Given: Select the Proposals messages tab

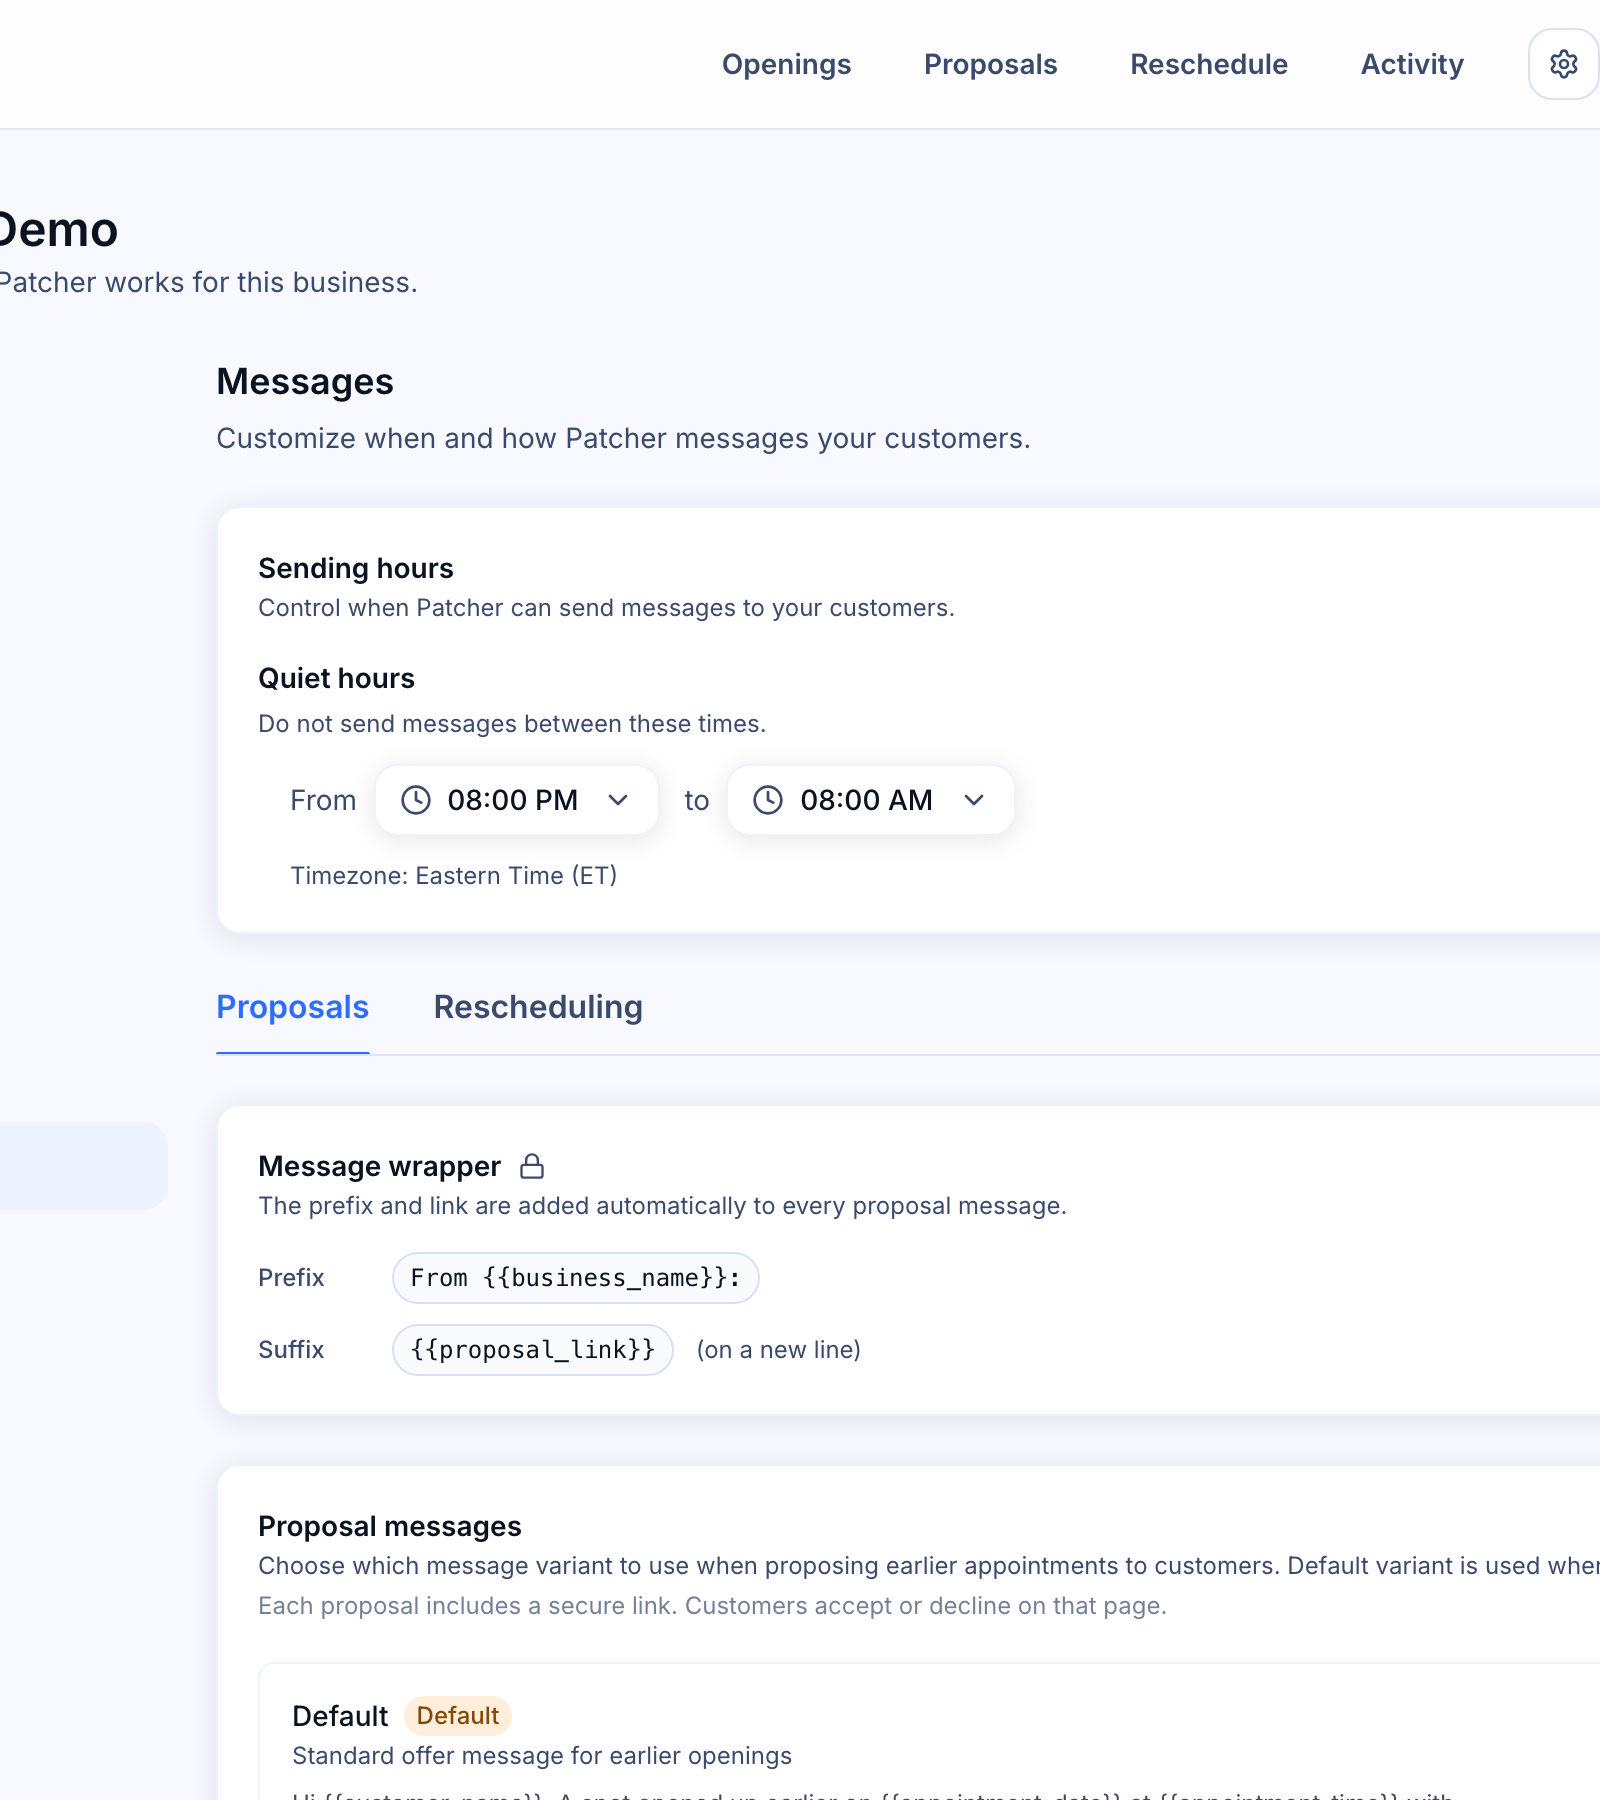Looking at the screenshot, I should pos(293,1007).
